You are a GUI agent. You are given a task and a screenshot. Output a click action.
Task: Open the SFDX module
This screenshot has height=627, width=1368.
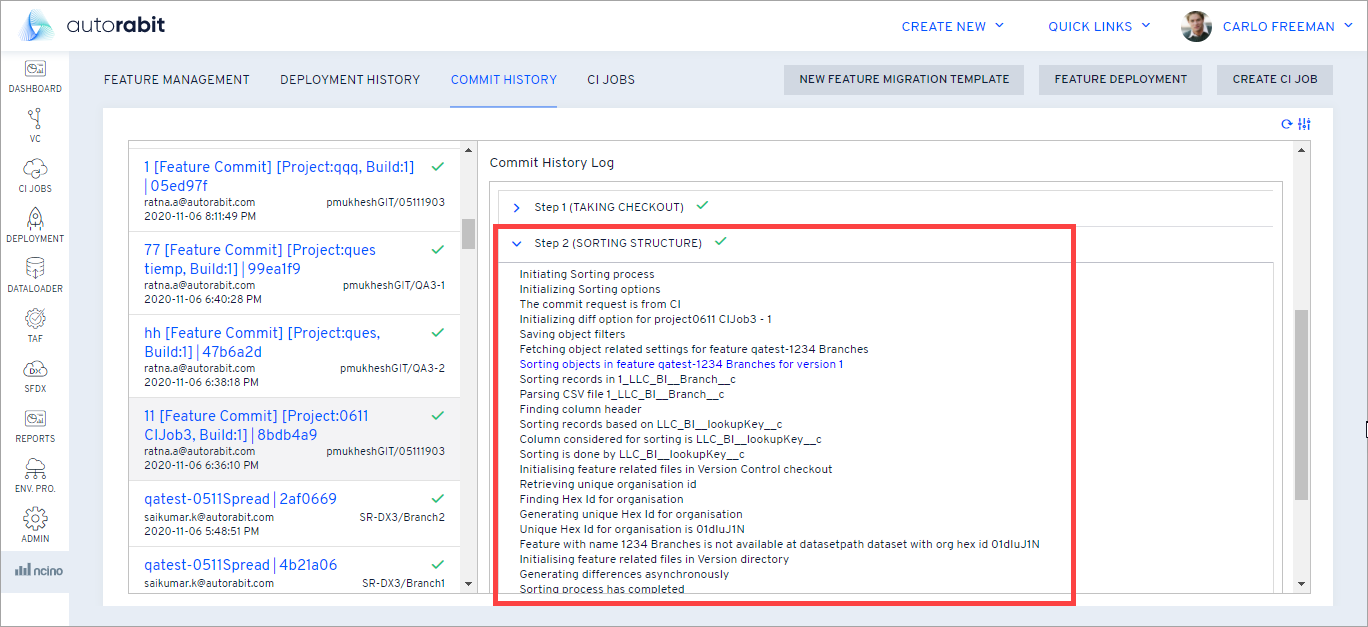[35, 372]
